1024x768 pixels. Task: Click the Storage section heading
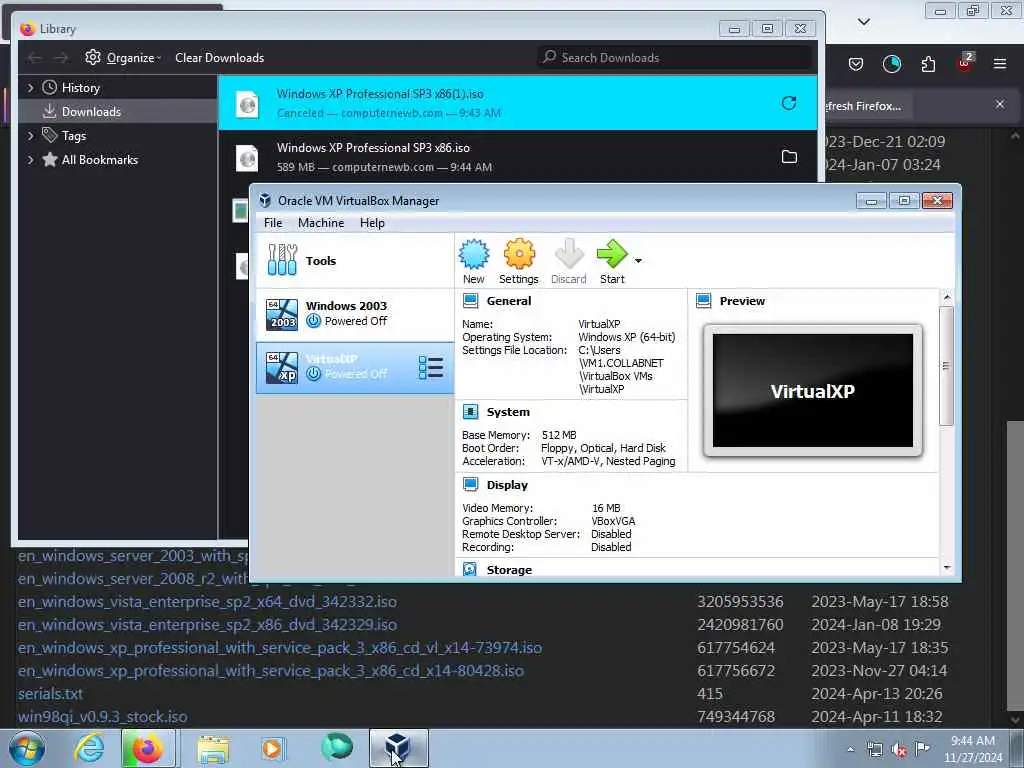point(509,570)
